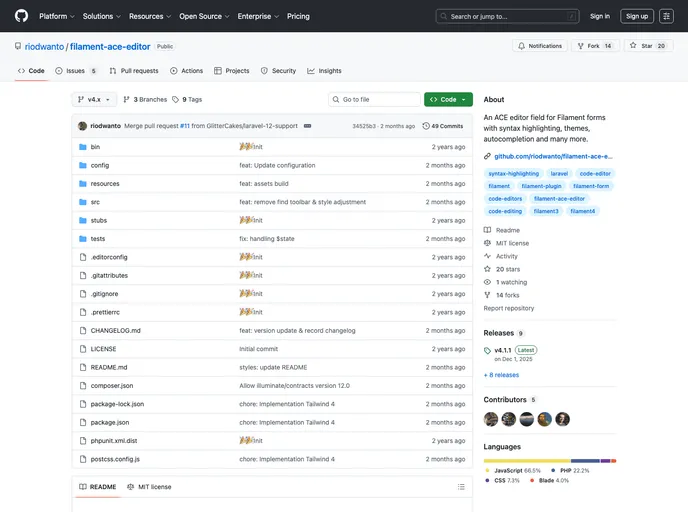This screenshot has height=512, width=688.
Task: Click the filament-plugin topic tag
Action: click(x=541, y=186)
